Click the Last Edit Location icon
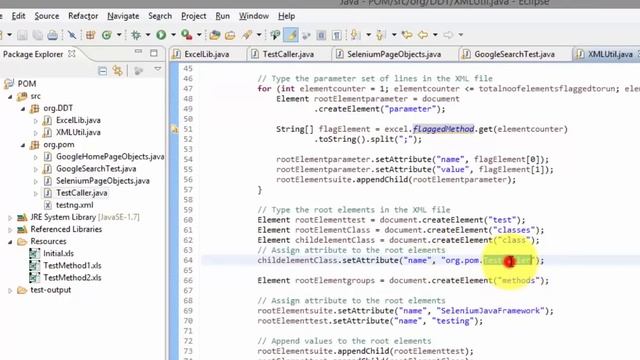This screenshot has height=360, width=640. coord(407,35)
